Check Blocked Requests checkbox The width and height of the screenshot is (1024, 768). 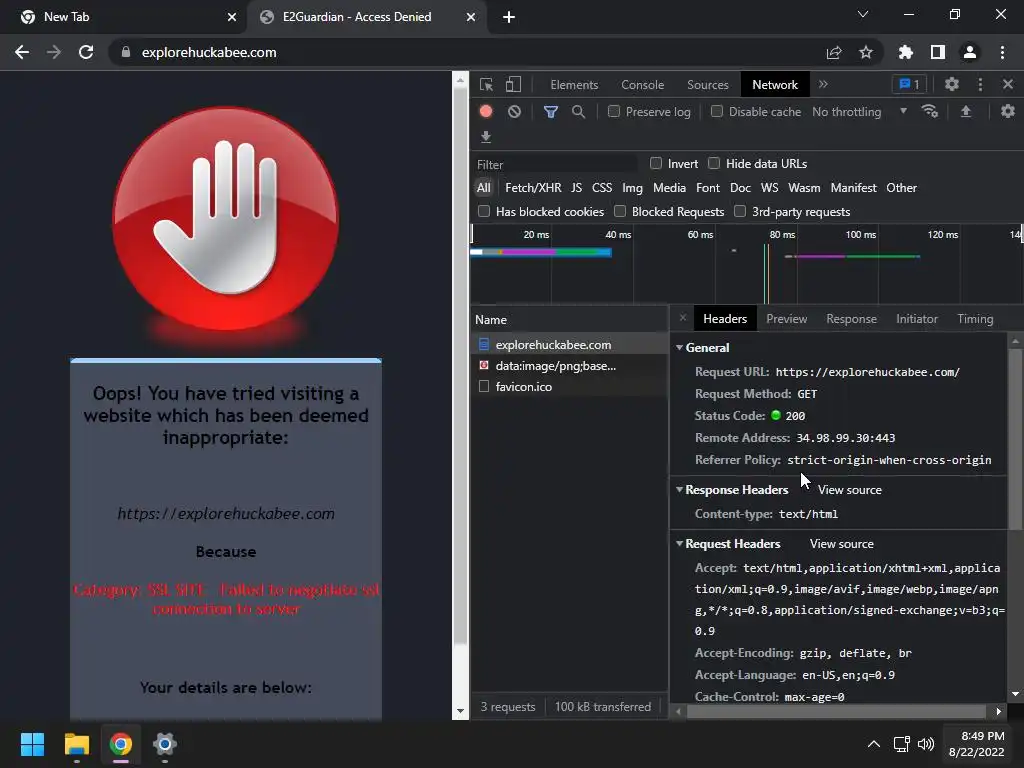pyautogui.click(x=620, y=211)
